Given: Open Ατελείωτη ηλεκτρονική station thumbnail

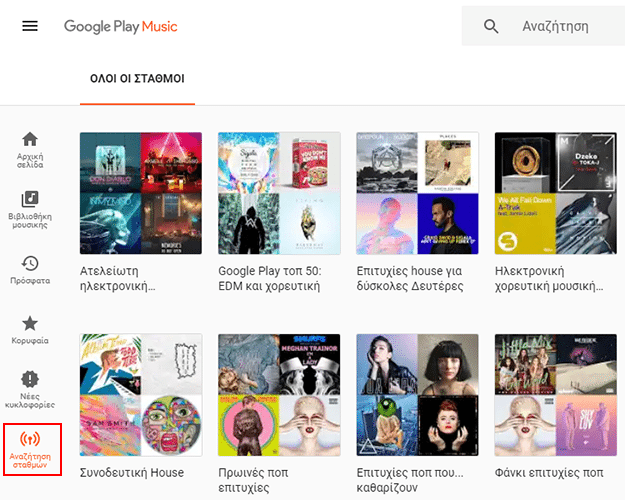Looking at the screenshot, I should coord(141,193).
